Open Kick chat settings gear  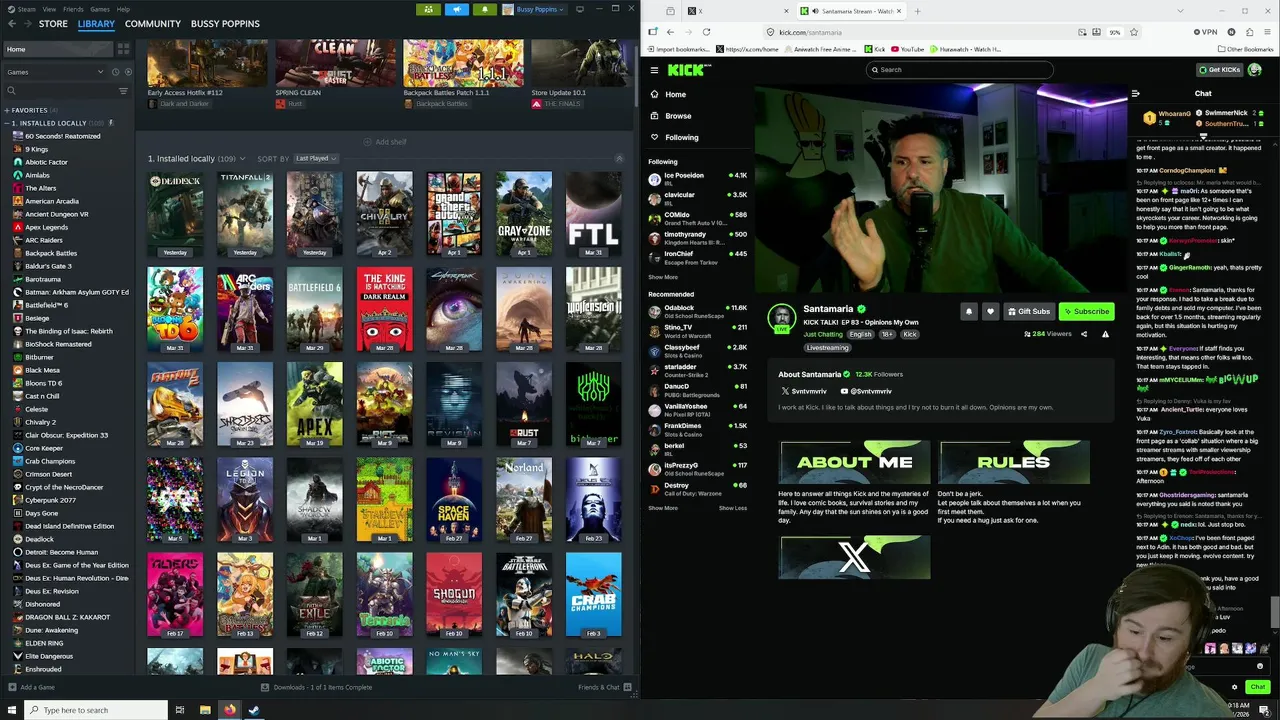pyautogui.click(x=1234, y=687)
